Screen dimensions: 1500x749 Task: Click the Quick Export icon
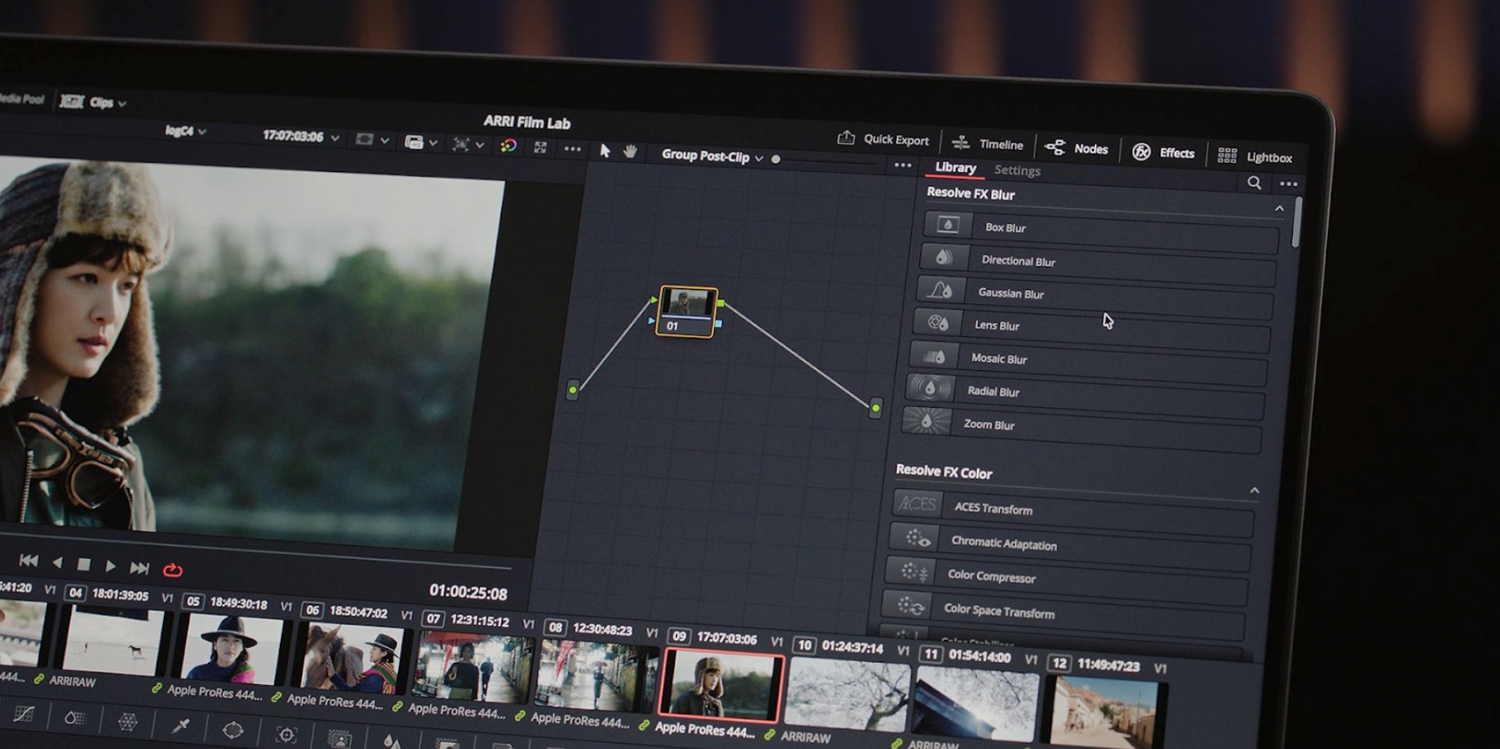(846, 138)
